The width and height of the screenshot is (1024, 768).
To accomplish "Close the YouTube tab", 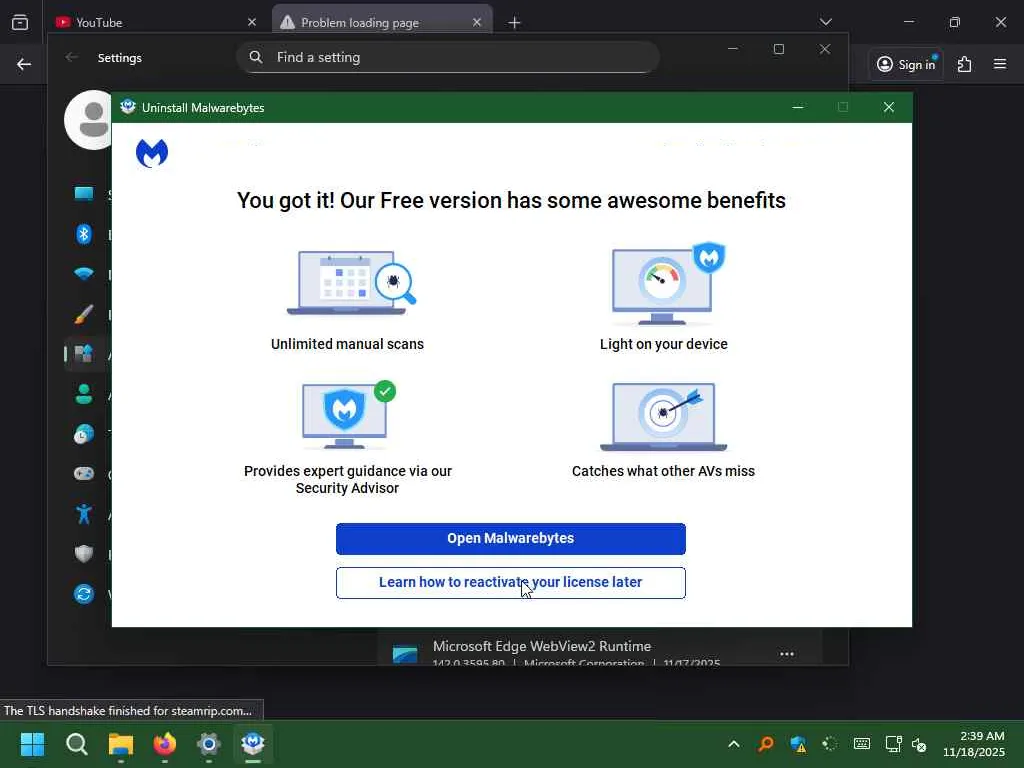I will pyautogui.click(x=252, y=22).
